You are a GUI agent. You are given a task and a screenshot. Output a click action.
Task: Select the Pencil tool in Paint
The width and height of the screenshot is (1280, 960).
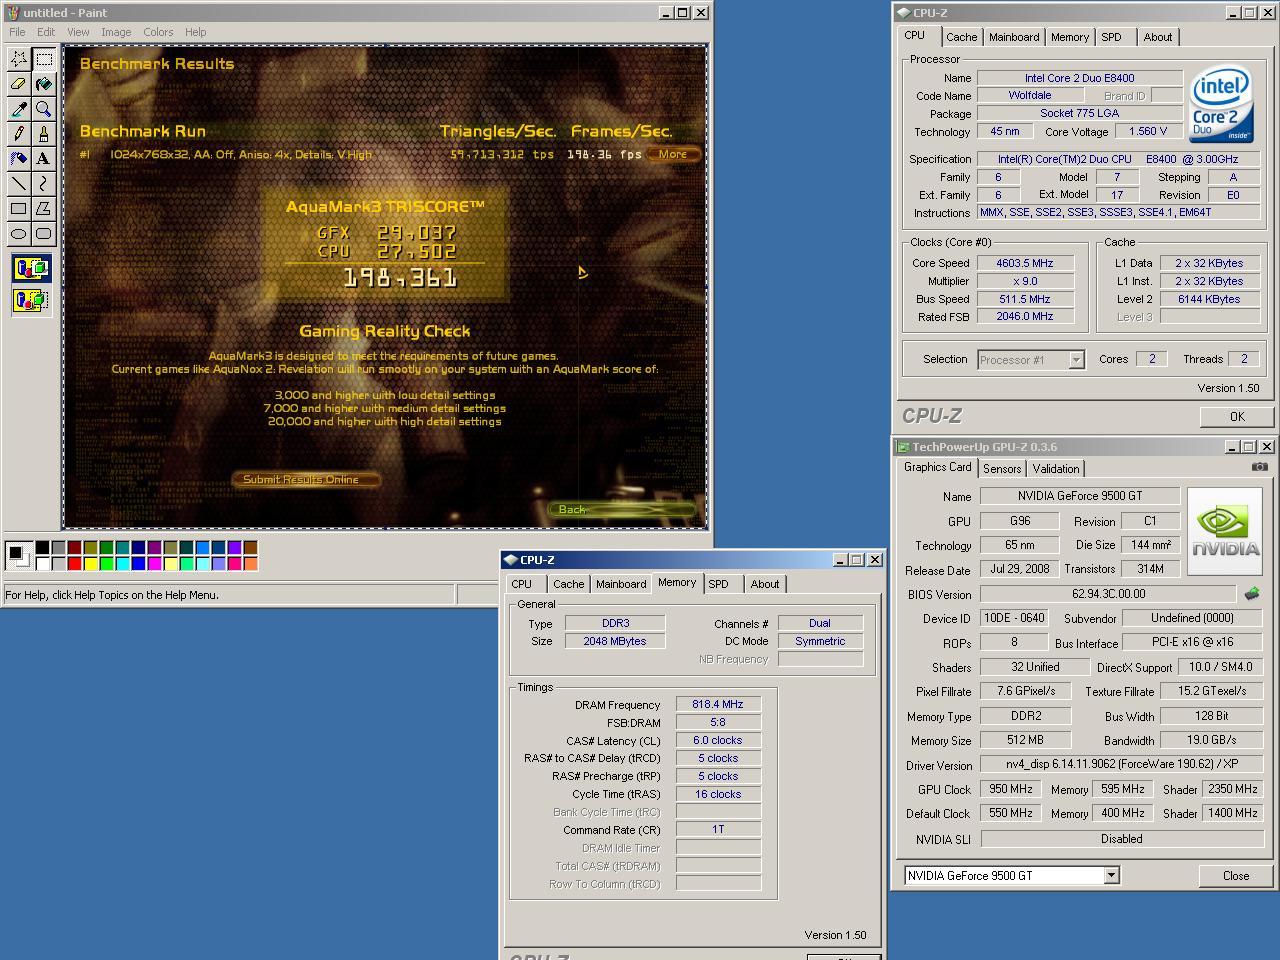tap(19, 134)
